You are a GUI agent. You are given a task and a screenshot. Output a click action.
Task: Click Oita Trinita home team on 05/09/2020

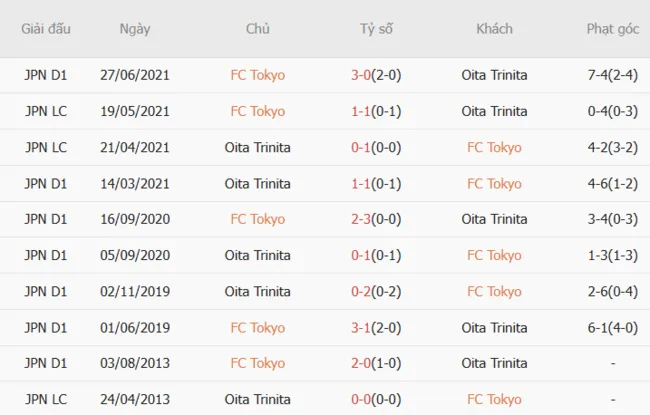[257, 255]
